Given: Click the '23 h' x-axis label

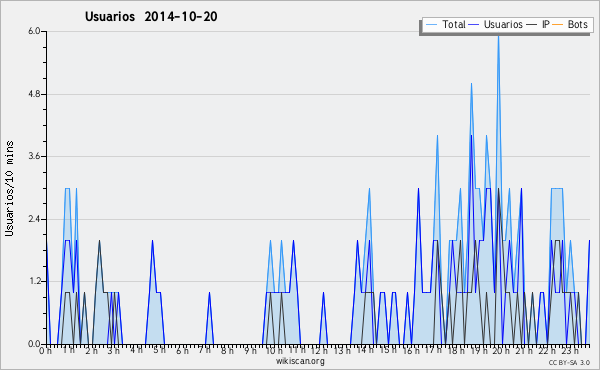Looking at the screenshot, I should click(x=570, y=351).
